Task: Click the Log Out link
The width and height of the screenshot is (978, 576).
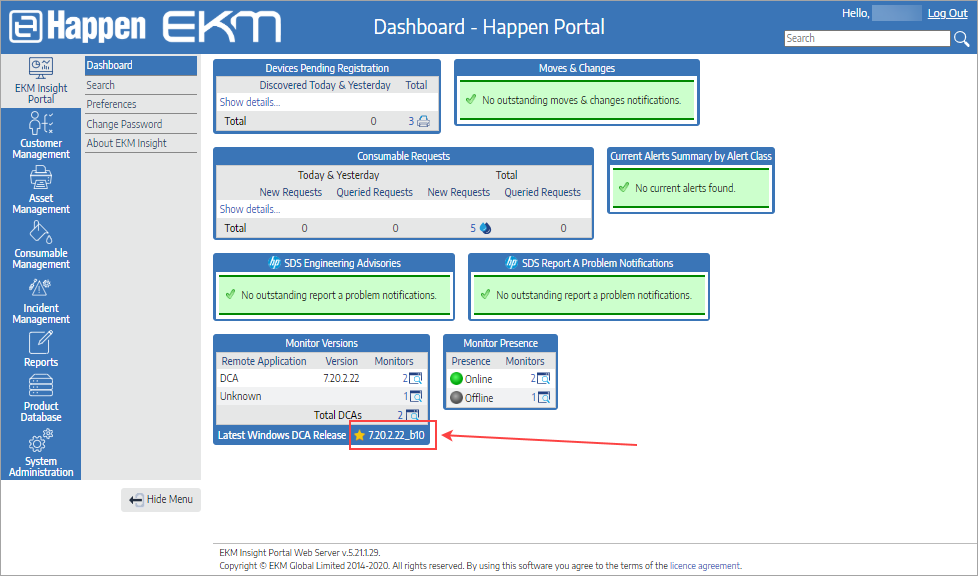Action: tap(947, 13)
